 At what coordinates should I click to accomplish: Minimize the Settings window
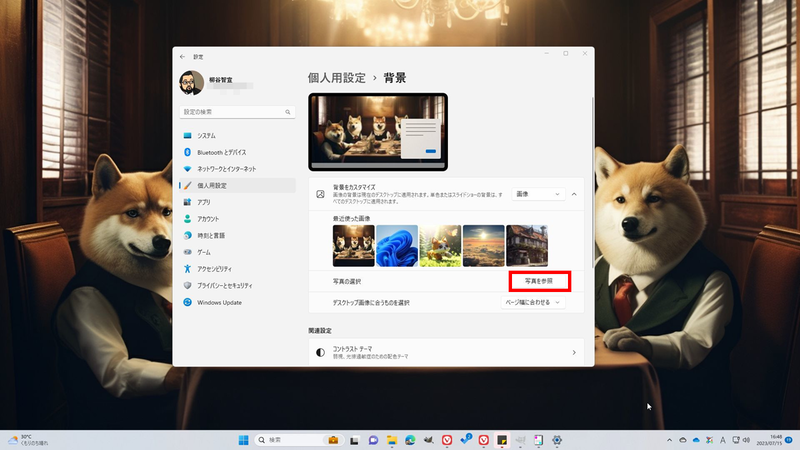(x=546, y=54)
